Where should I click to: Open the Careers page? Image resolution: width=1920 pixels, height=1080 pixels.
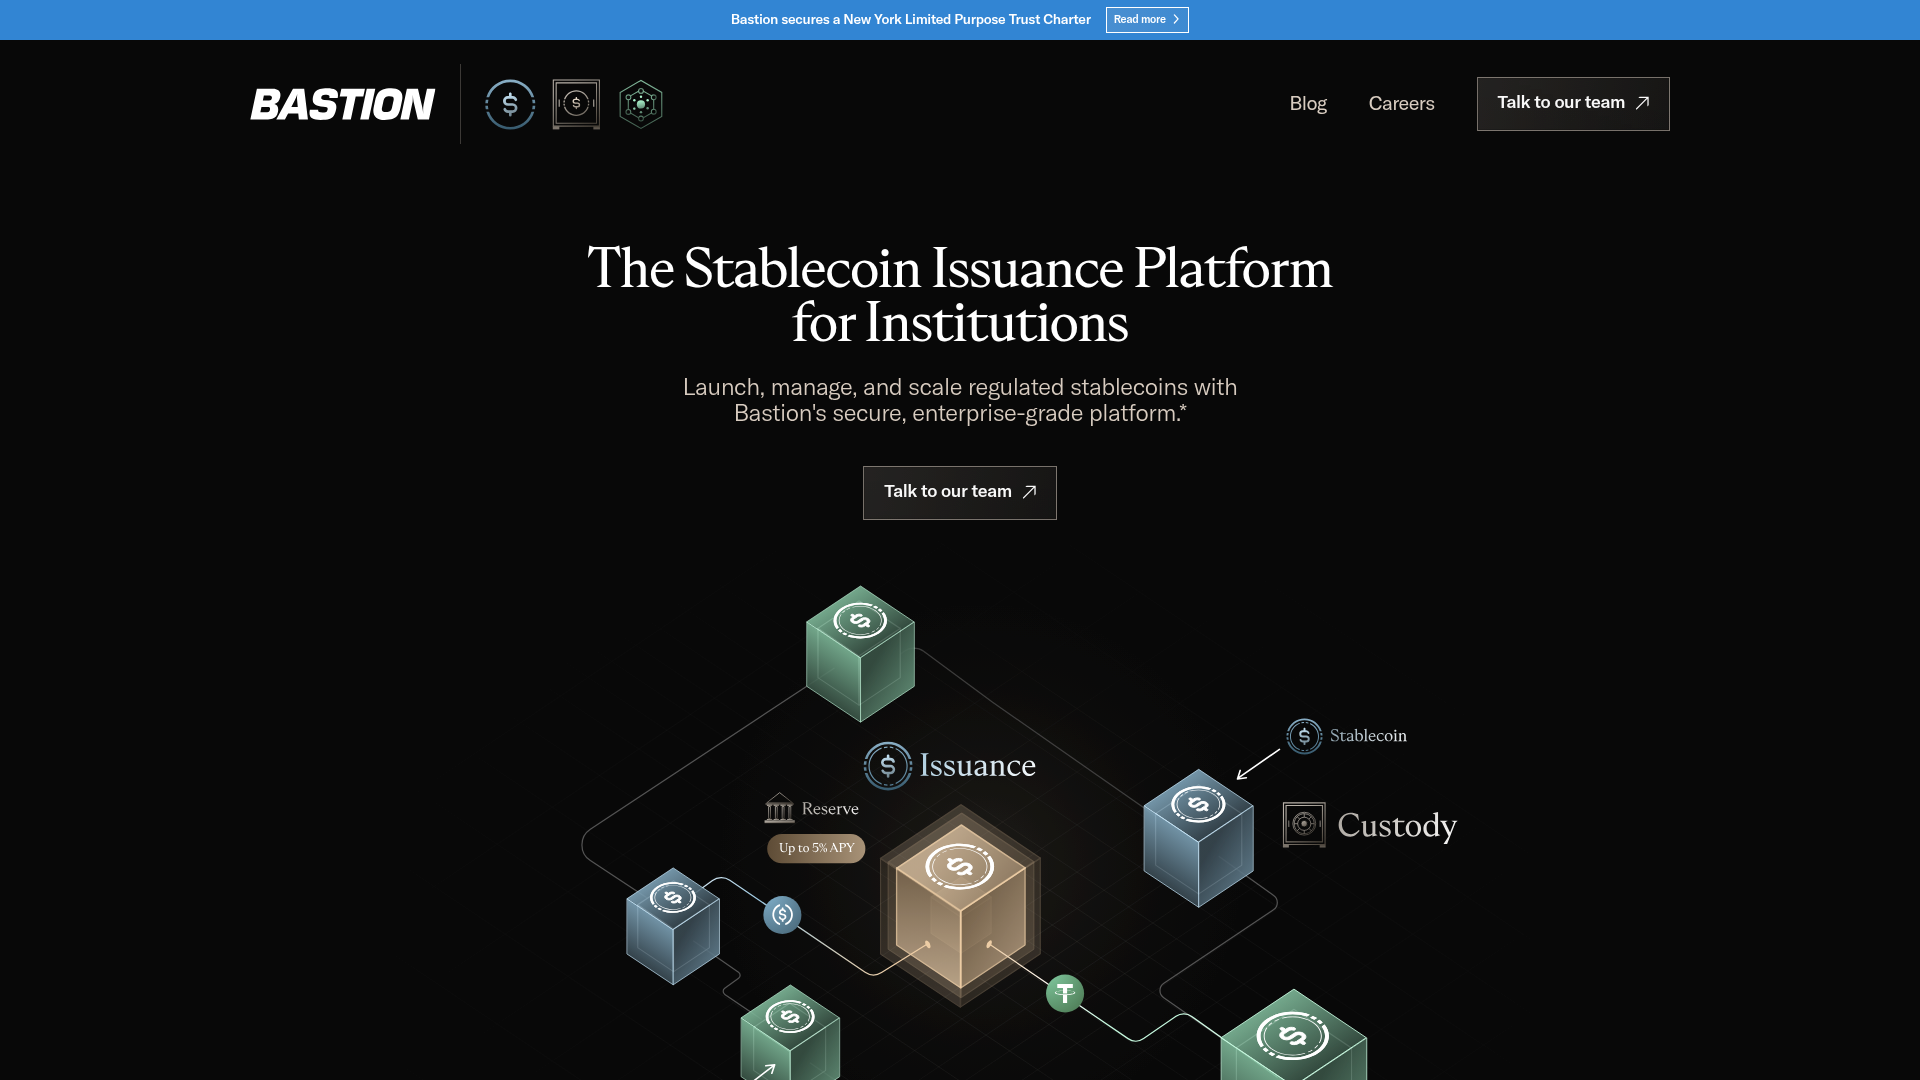coord(1401,104)
